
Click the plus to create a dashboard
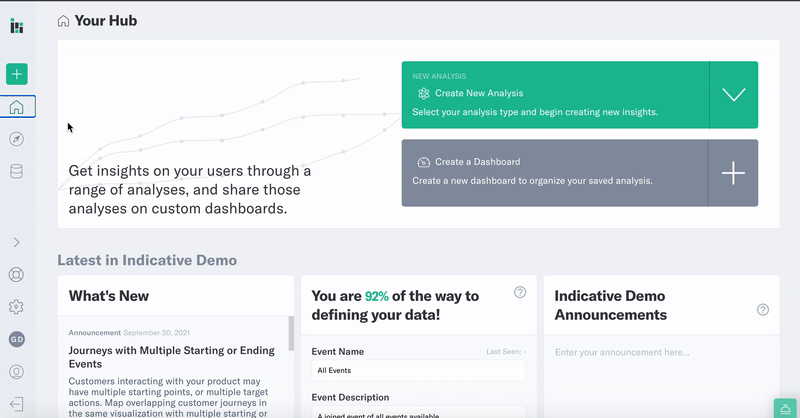click(x=733, y=173)
